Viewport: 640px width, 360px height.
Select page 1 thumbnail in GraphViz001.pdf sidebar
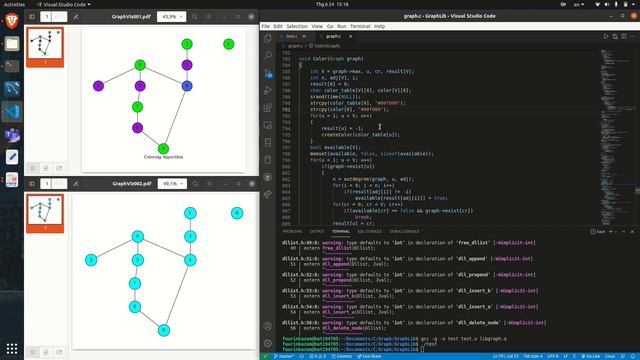point(45,47)
